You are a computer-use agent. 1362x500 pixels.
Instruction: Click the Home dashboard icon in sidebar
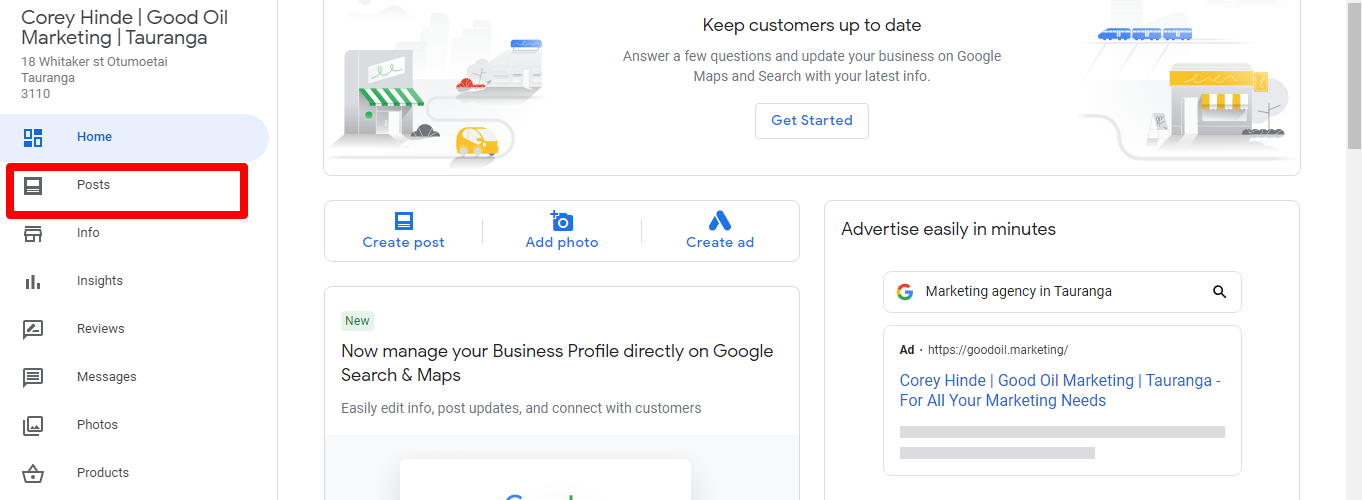pos(33,138)
